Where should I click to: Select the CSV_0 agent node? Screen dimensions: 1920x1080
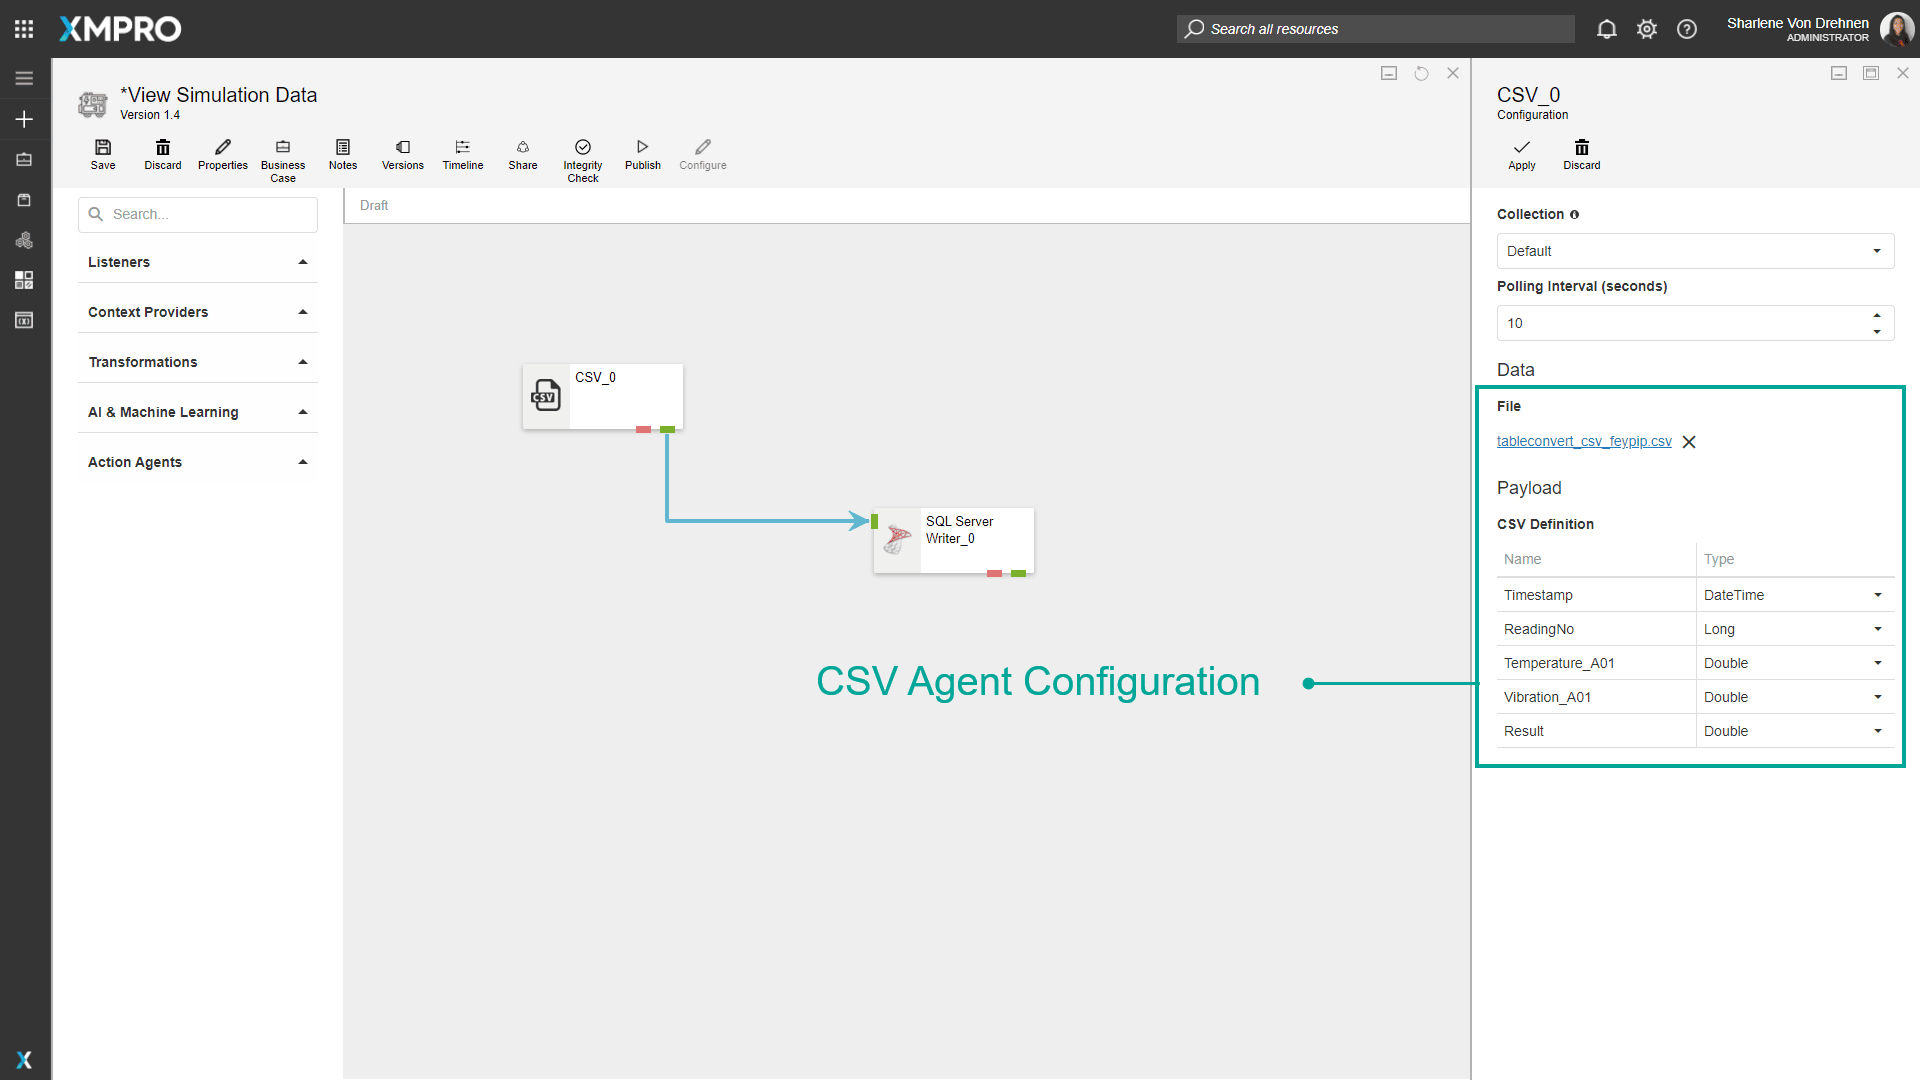[602, 397]
